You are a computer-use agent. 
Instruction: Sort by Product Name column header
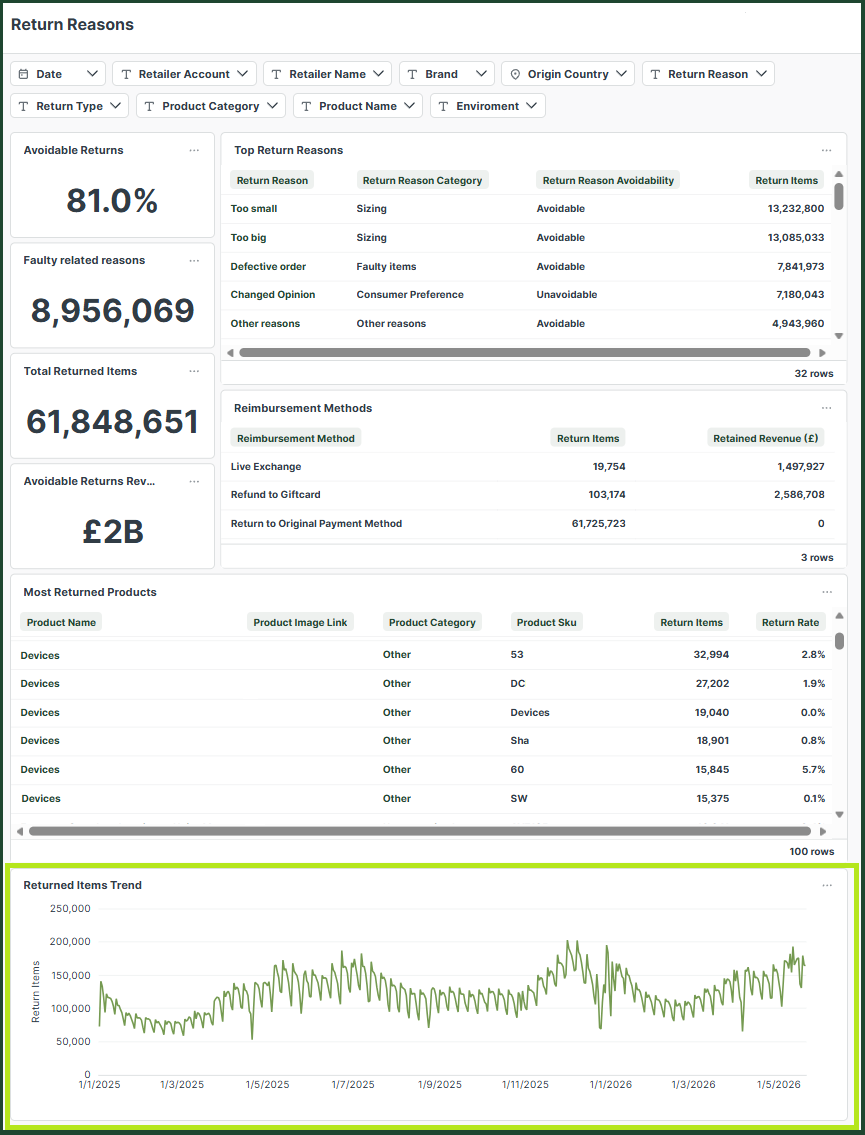(x=61, y=623)
